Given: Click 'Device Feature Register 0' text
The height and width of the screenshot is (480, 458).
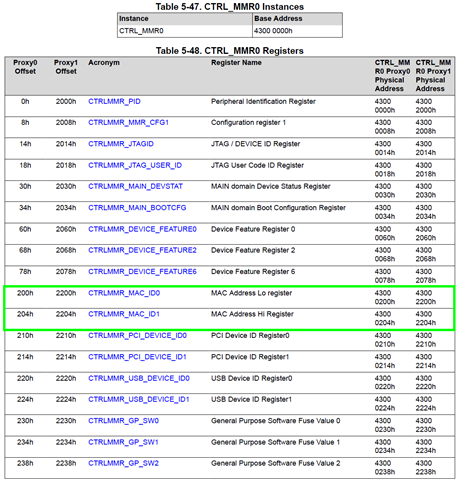Looking at the screenshot, I should click(x=253, y=229).
